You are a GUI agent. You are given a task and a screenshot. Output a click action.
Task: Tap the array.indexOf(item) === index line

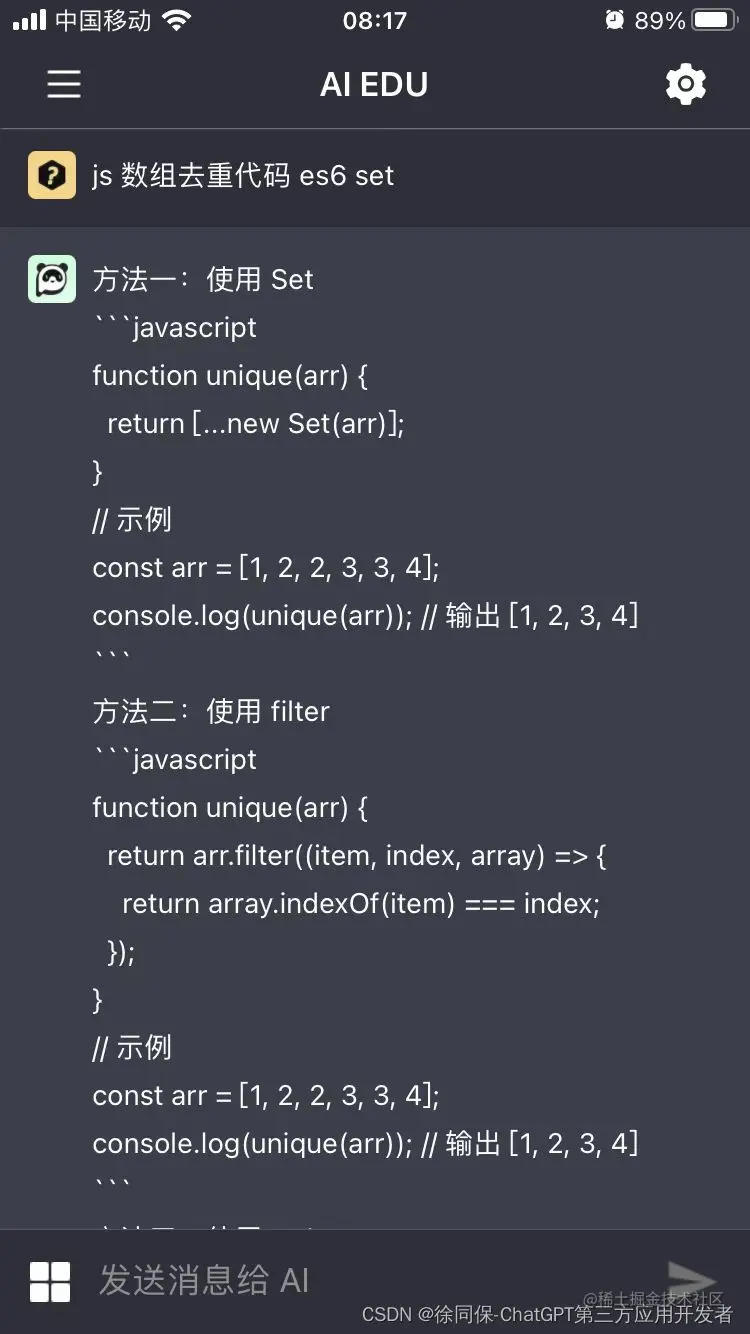(361, 904)
